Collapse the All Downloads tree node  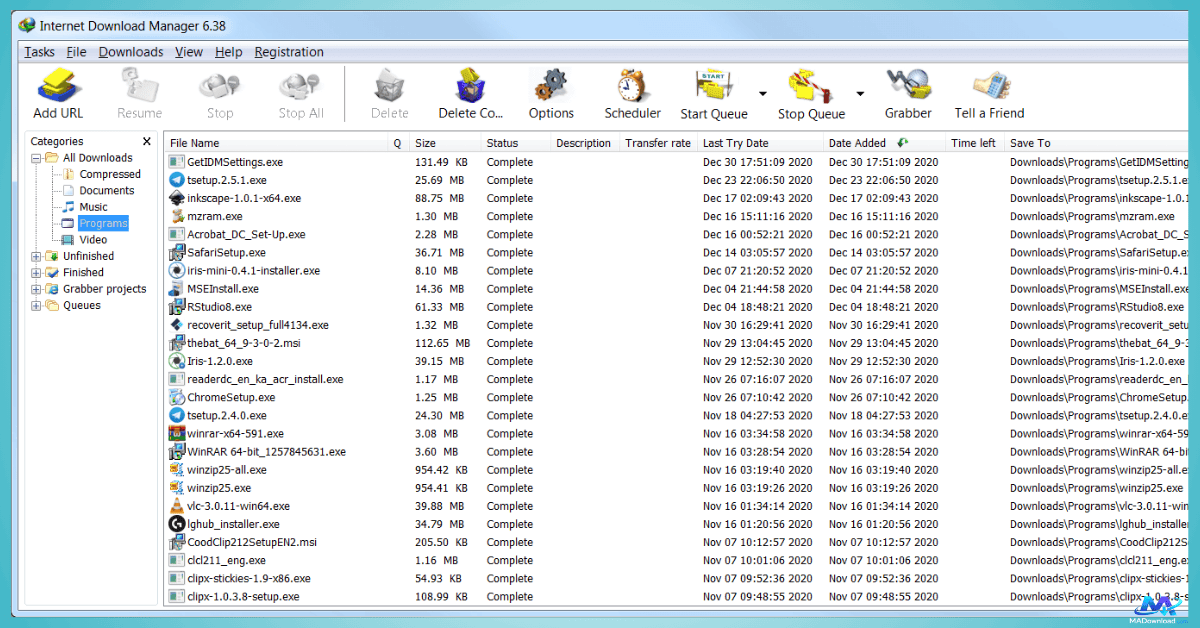pyautogui.click(x=37, y=158)
